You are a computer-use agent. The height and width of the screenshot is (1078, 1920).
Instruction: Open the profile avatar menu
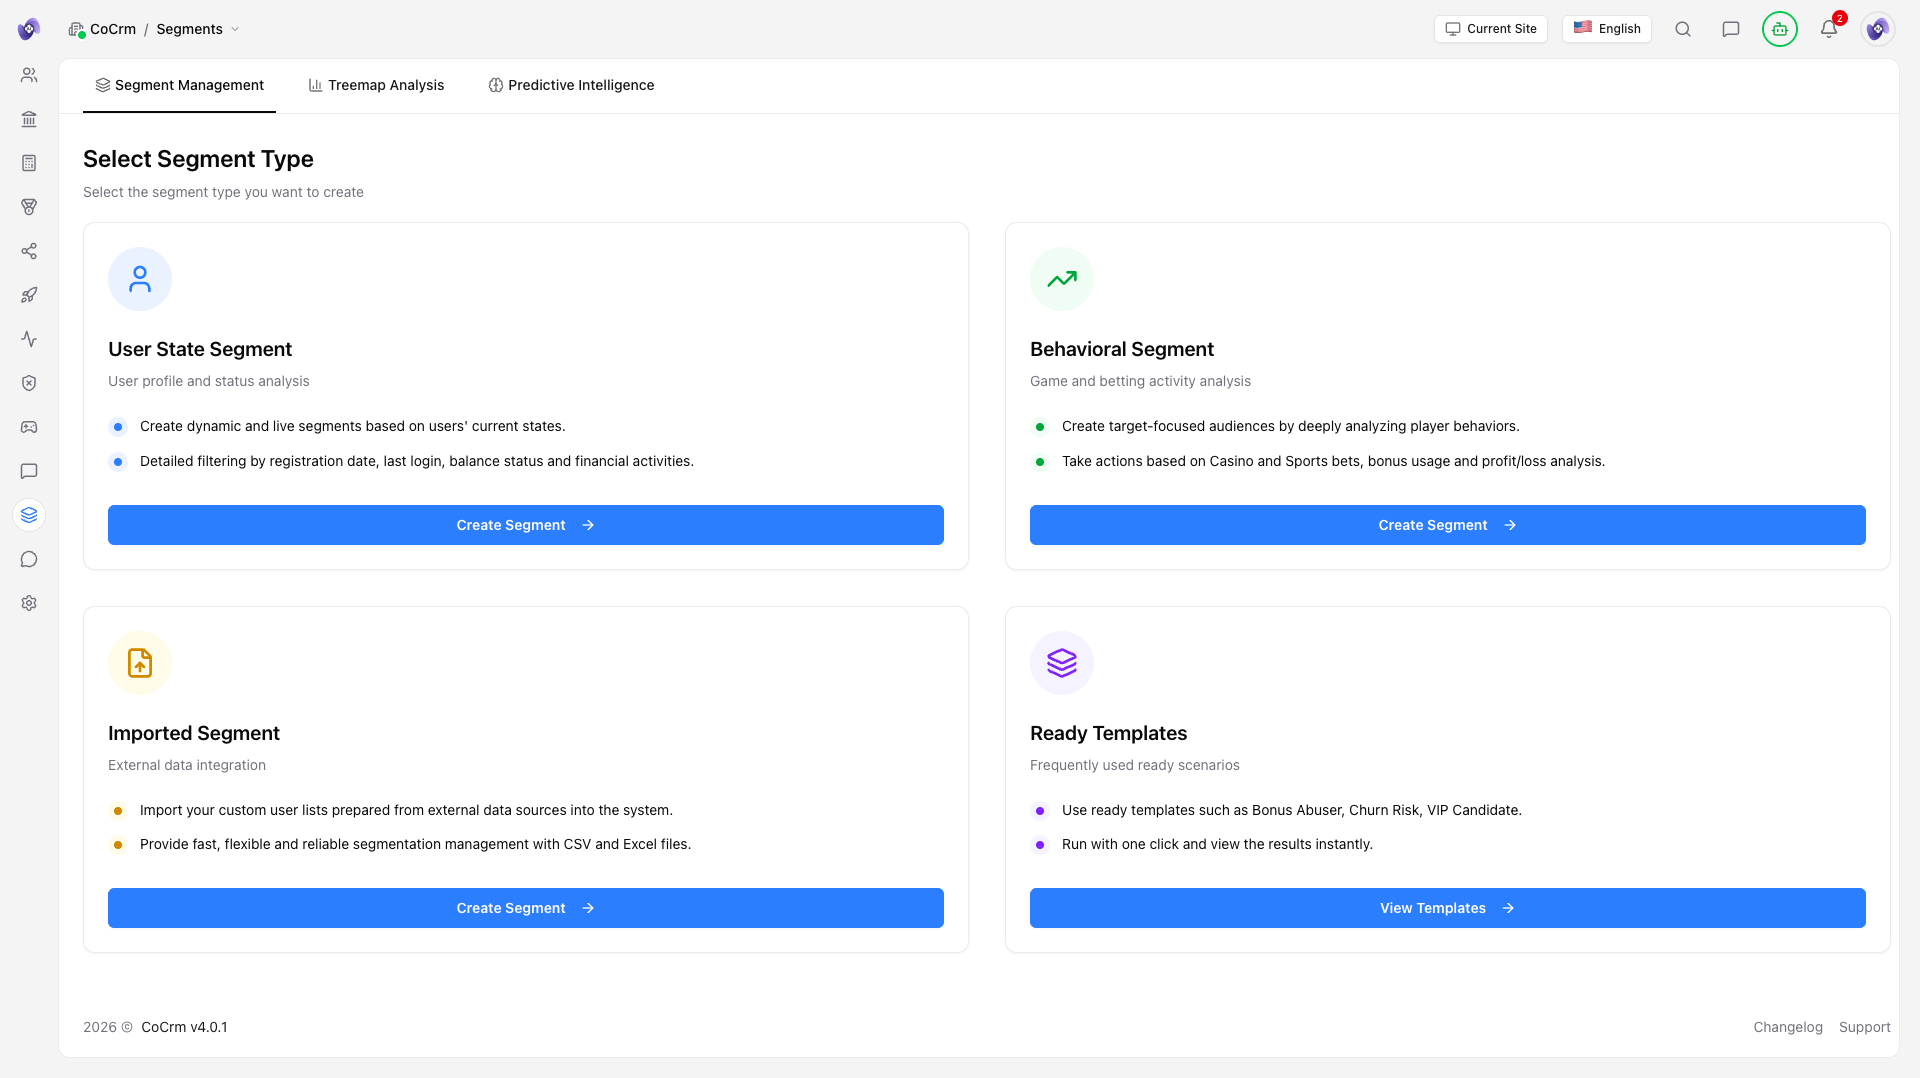pos(1879,29)
